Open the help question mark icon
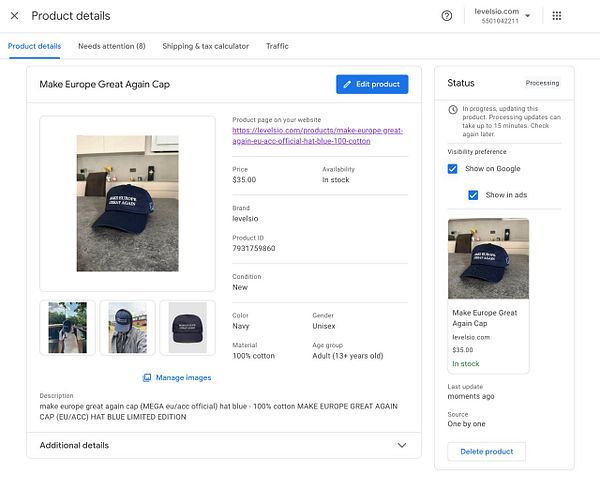Image resolution: width=600 pixels, height=478 pixels. [x=446, y=16]
